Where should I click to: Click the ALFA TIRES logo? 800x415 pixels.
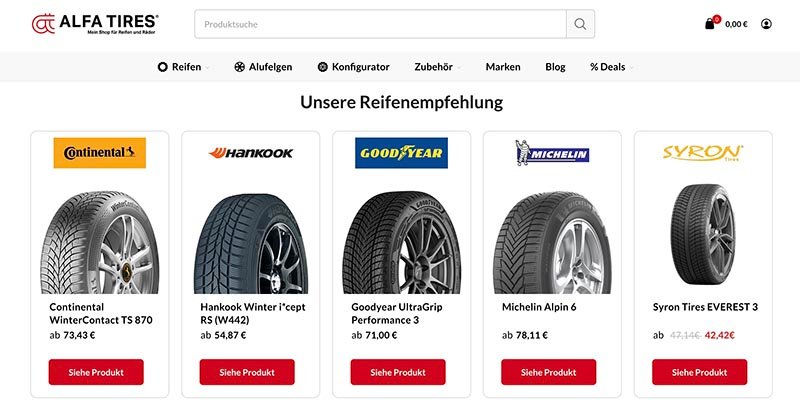pos(95,24)
